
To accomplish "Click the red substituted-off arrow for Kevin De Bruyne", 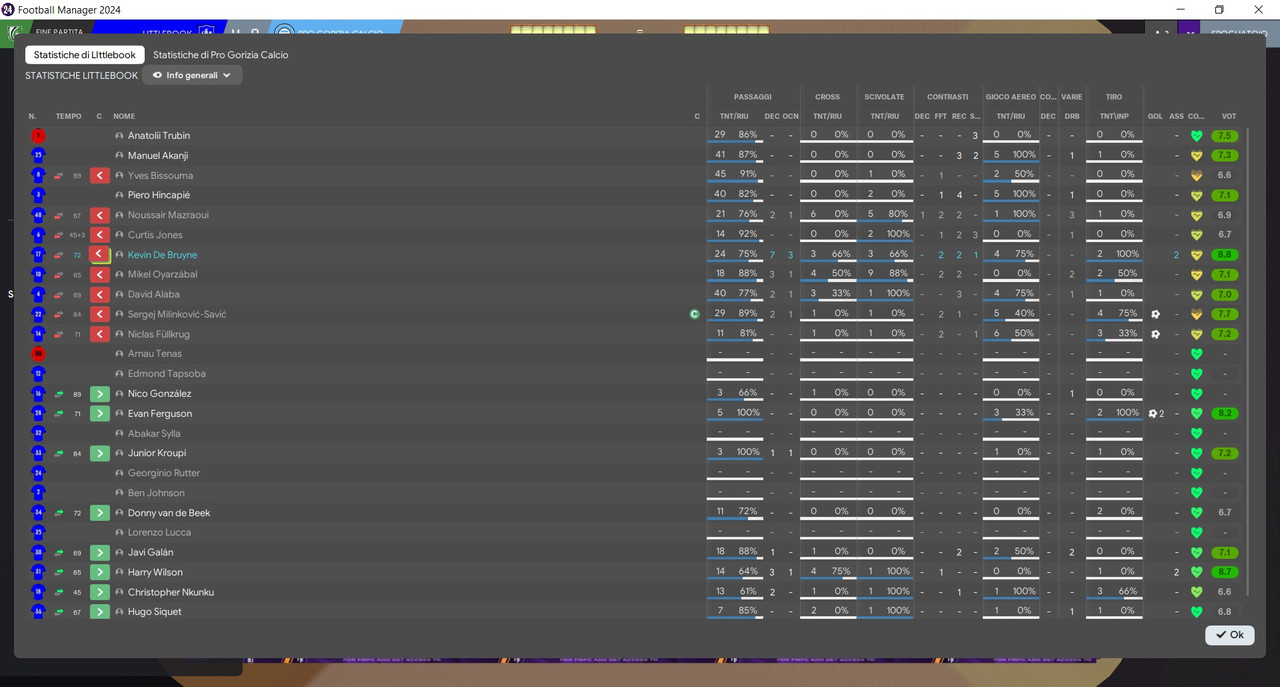I will point(99,255).
